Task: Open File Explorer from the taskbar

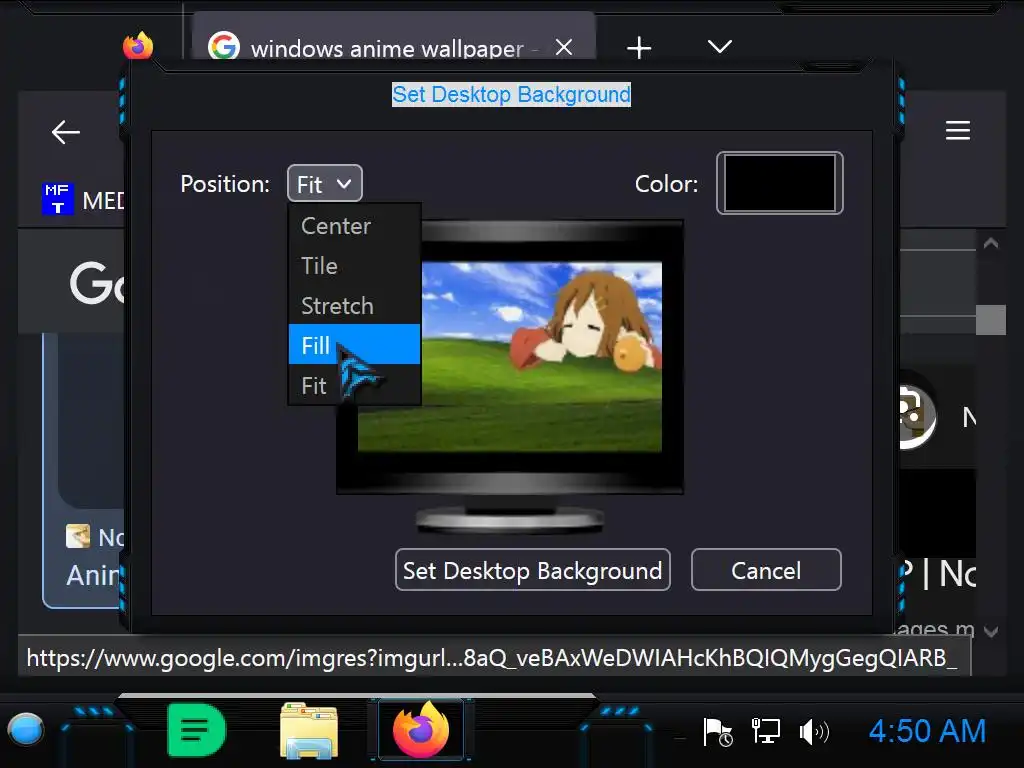Action: tap(309, 730)
